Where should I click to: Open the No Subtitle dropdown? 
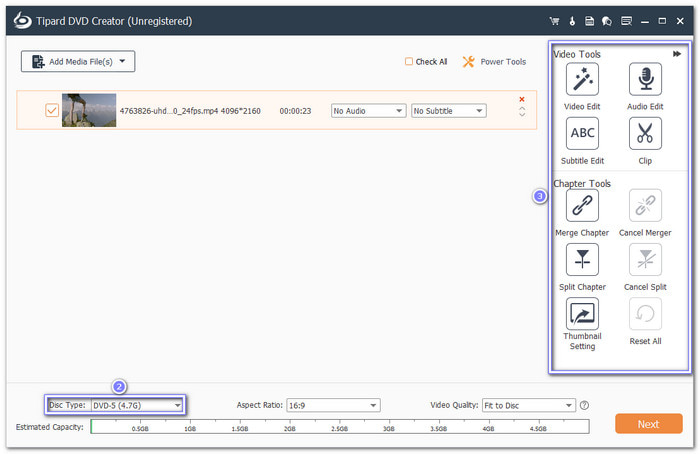449,111
